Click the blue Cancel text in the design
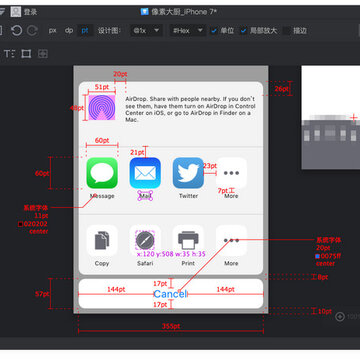Image resolution: width=360 pixels, height=360 pixels. tap(170, 294)
